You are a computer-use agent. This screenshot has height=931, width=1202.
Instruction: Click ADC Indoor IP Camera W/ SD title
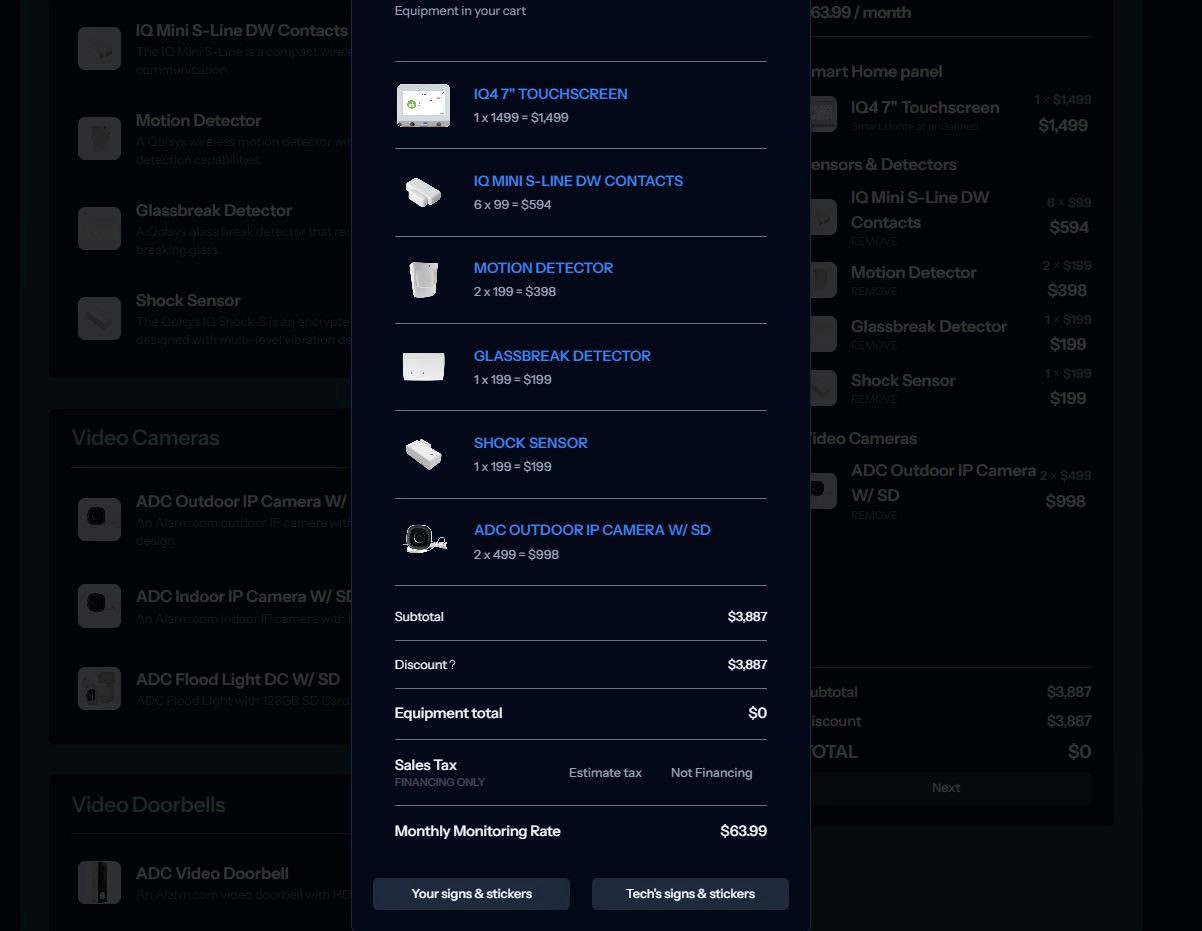[x=243, y=597]
